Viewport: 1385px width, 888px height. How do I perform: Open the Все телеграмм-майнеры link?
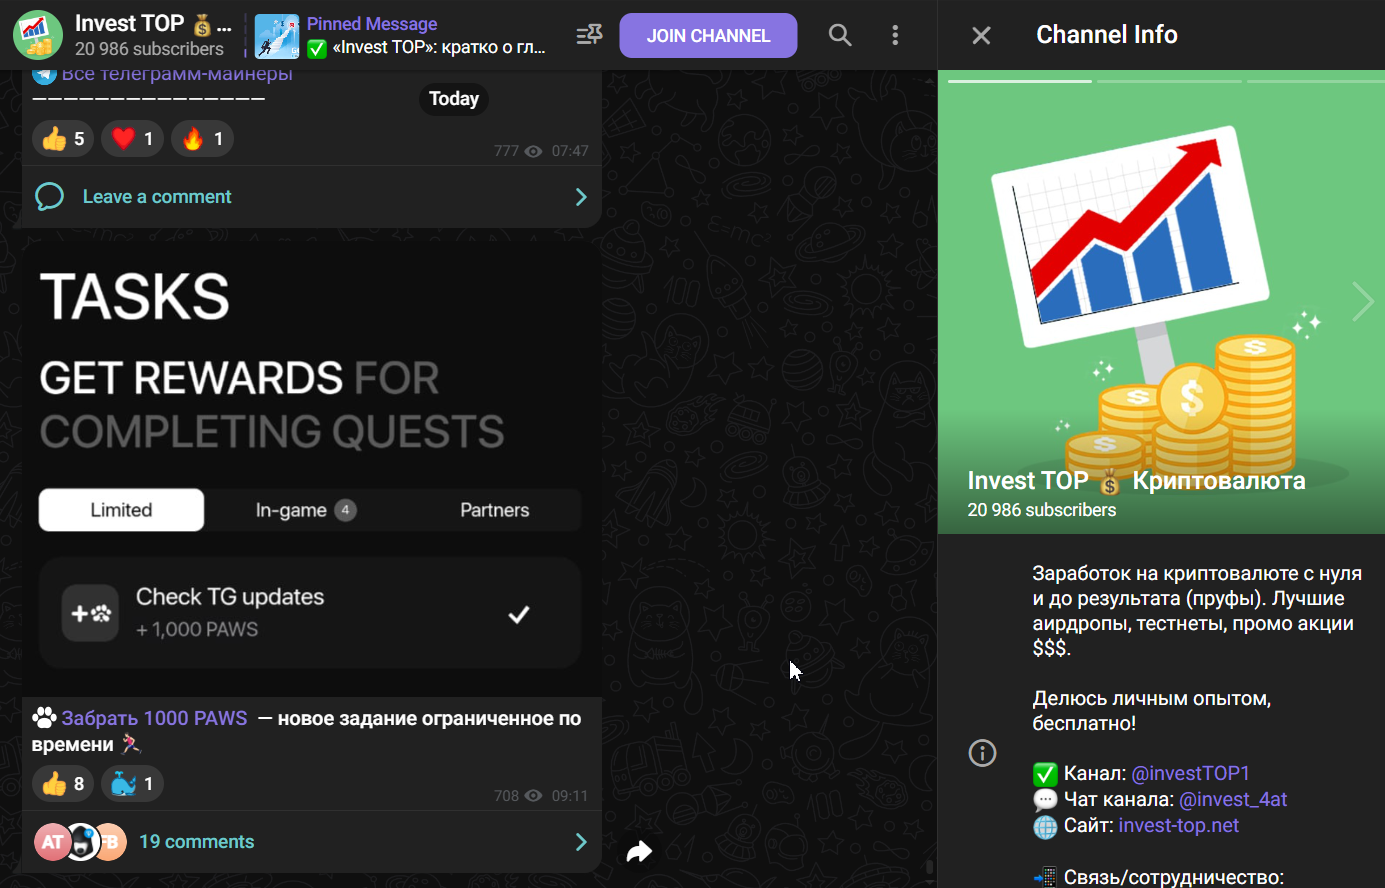177,75
